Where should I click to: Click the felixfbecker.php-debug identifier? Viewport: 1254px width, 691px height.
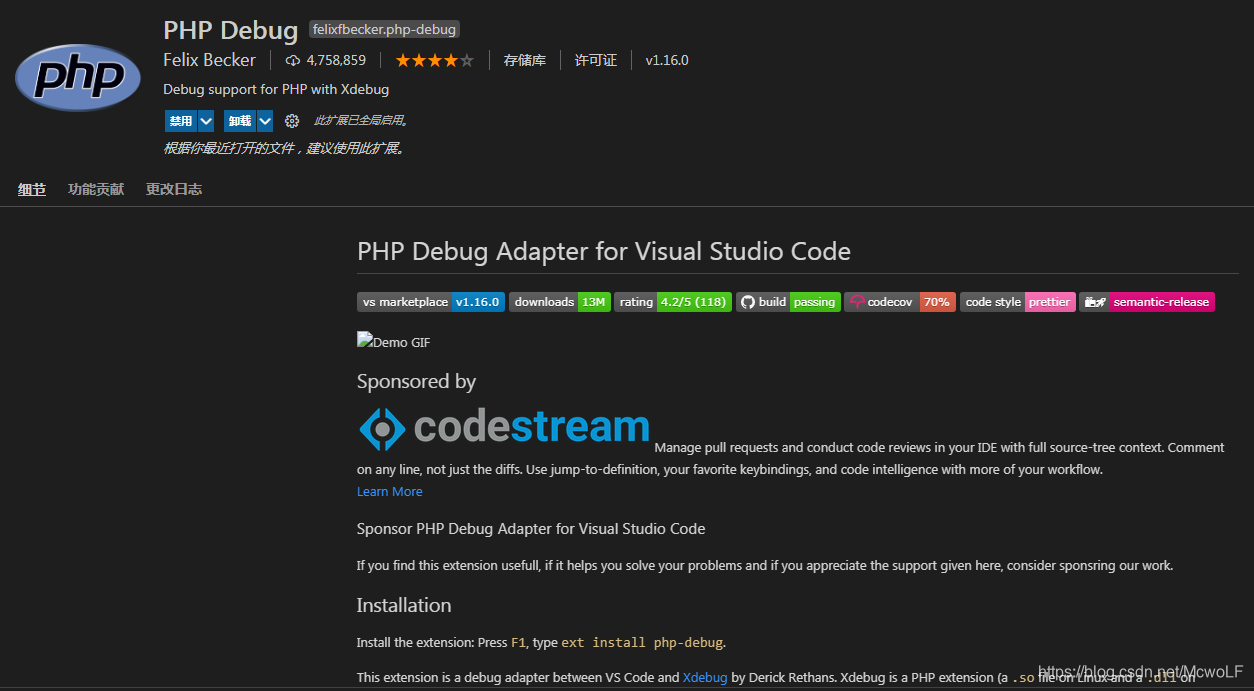[x=384, y=30]
